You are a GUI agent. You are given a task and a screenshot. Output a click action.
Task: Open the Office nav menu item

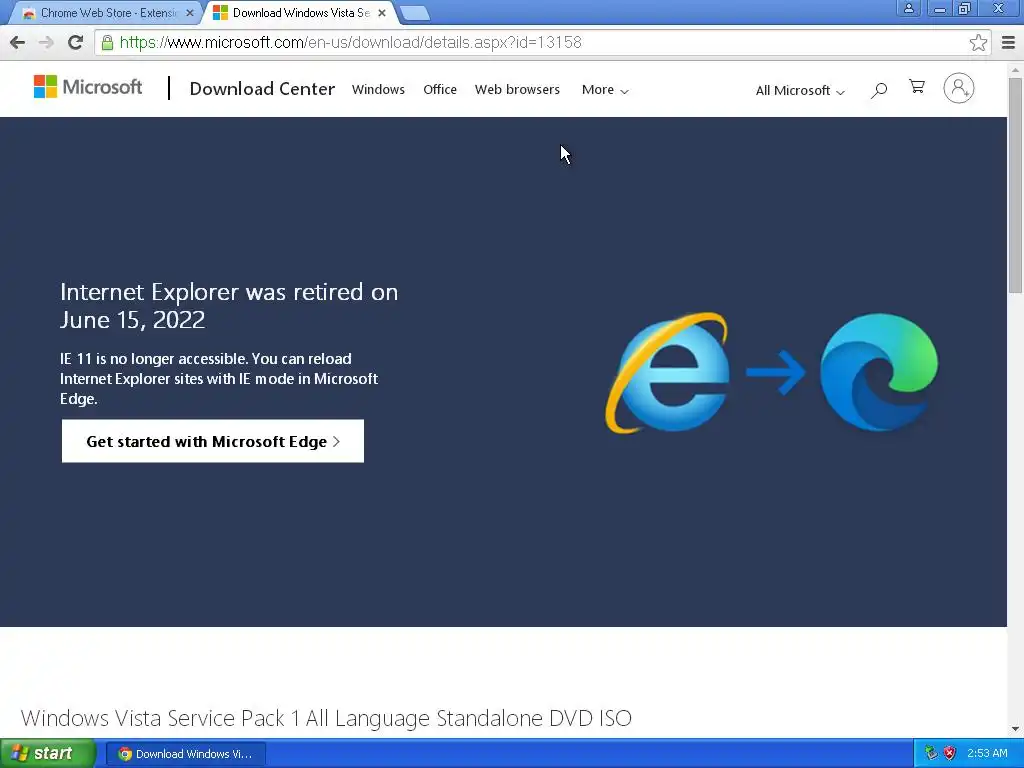[x=440, y=89]
